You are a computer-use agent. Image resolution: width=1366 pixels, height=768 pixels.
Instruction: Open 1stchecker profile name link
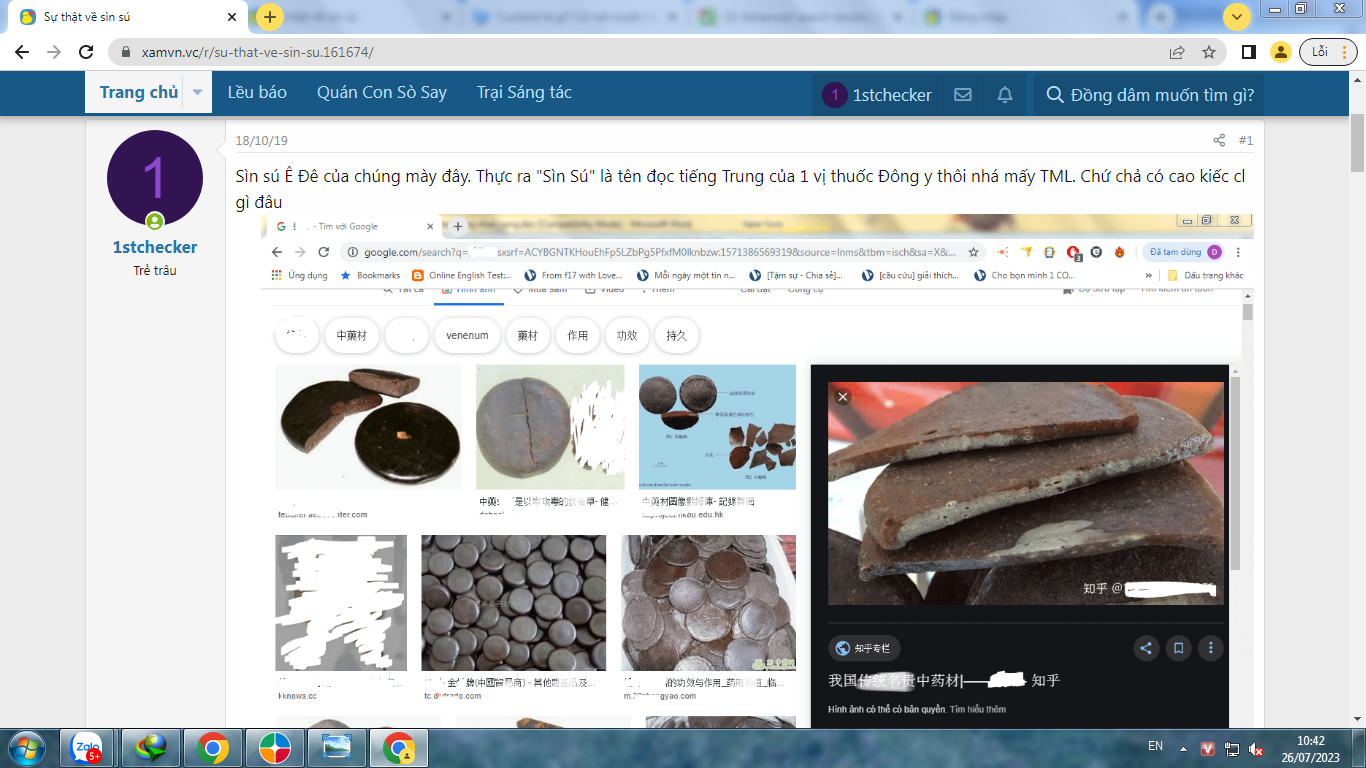155,247
